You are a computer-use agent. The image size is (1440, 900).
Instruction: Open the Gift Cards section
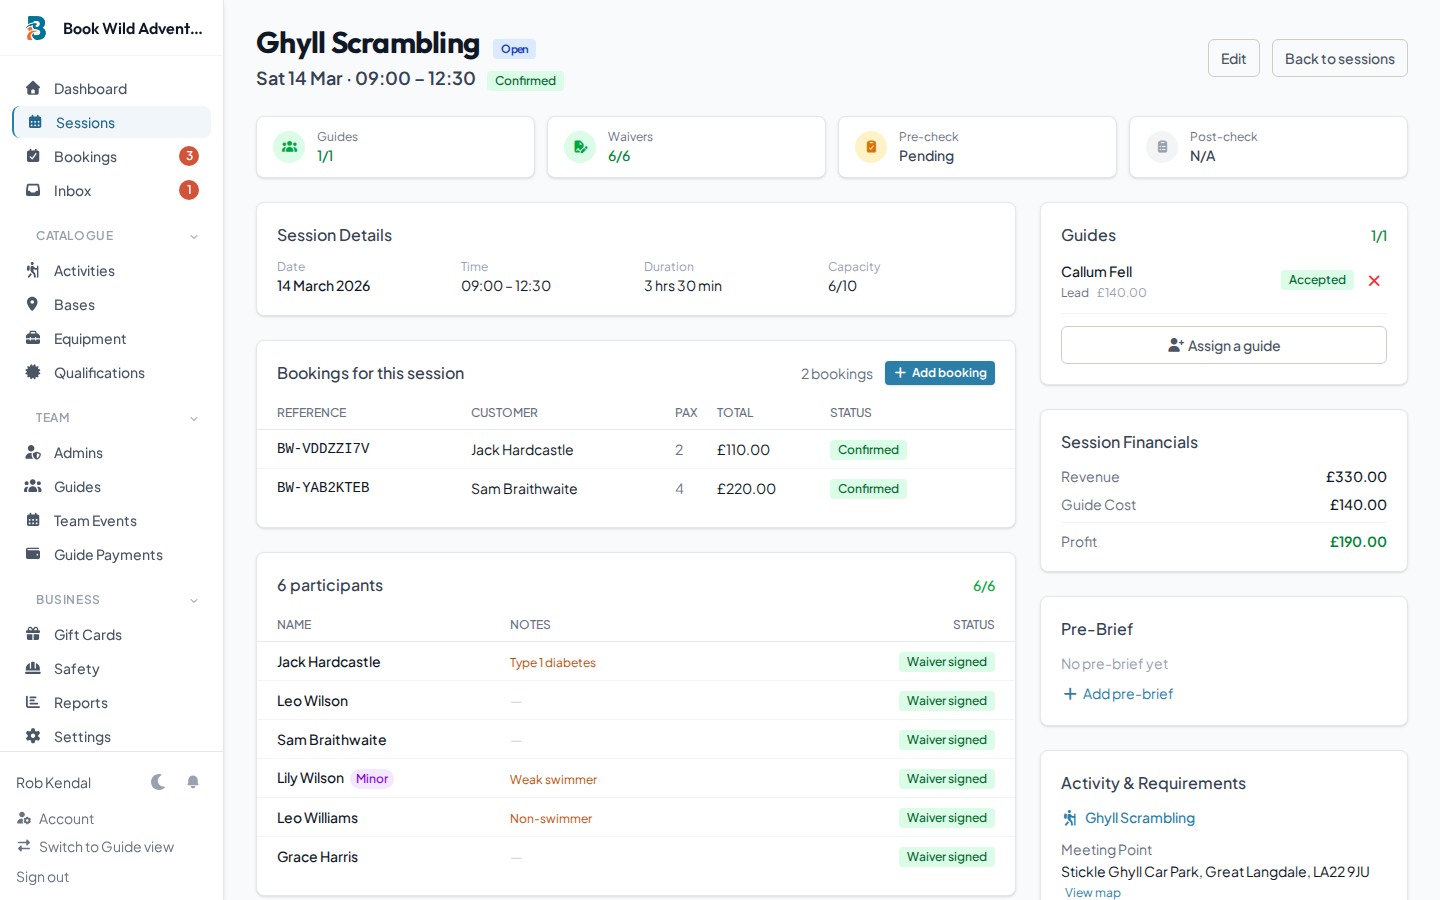tap(88, 634)
